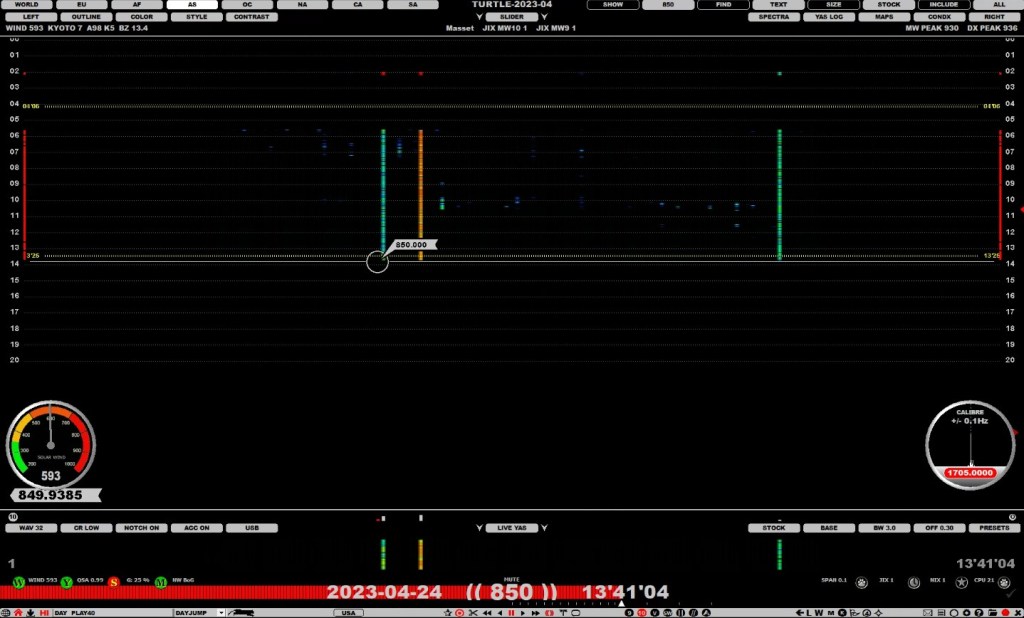1024x618 pixels.
Task: Switch to the EU region tab
Action: 83,4
